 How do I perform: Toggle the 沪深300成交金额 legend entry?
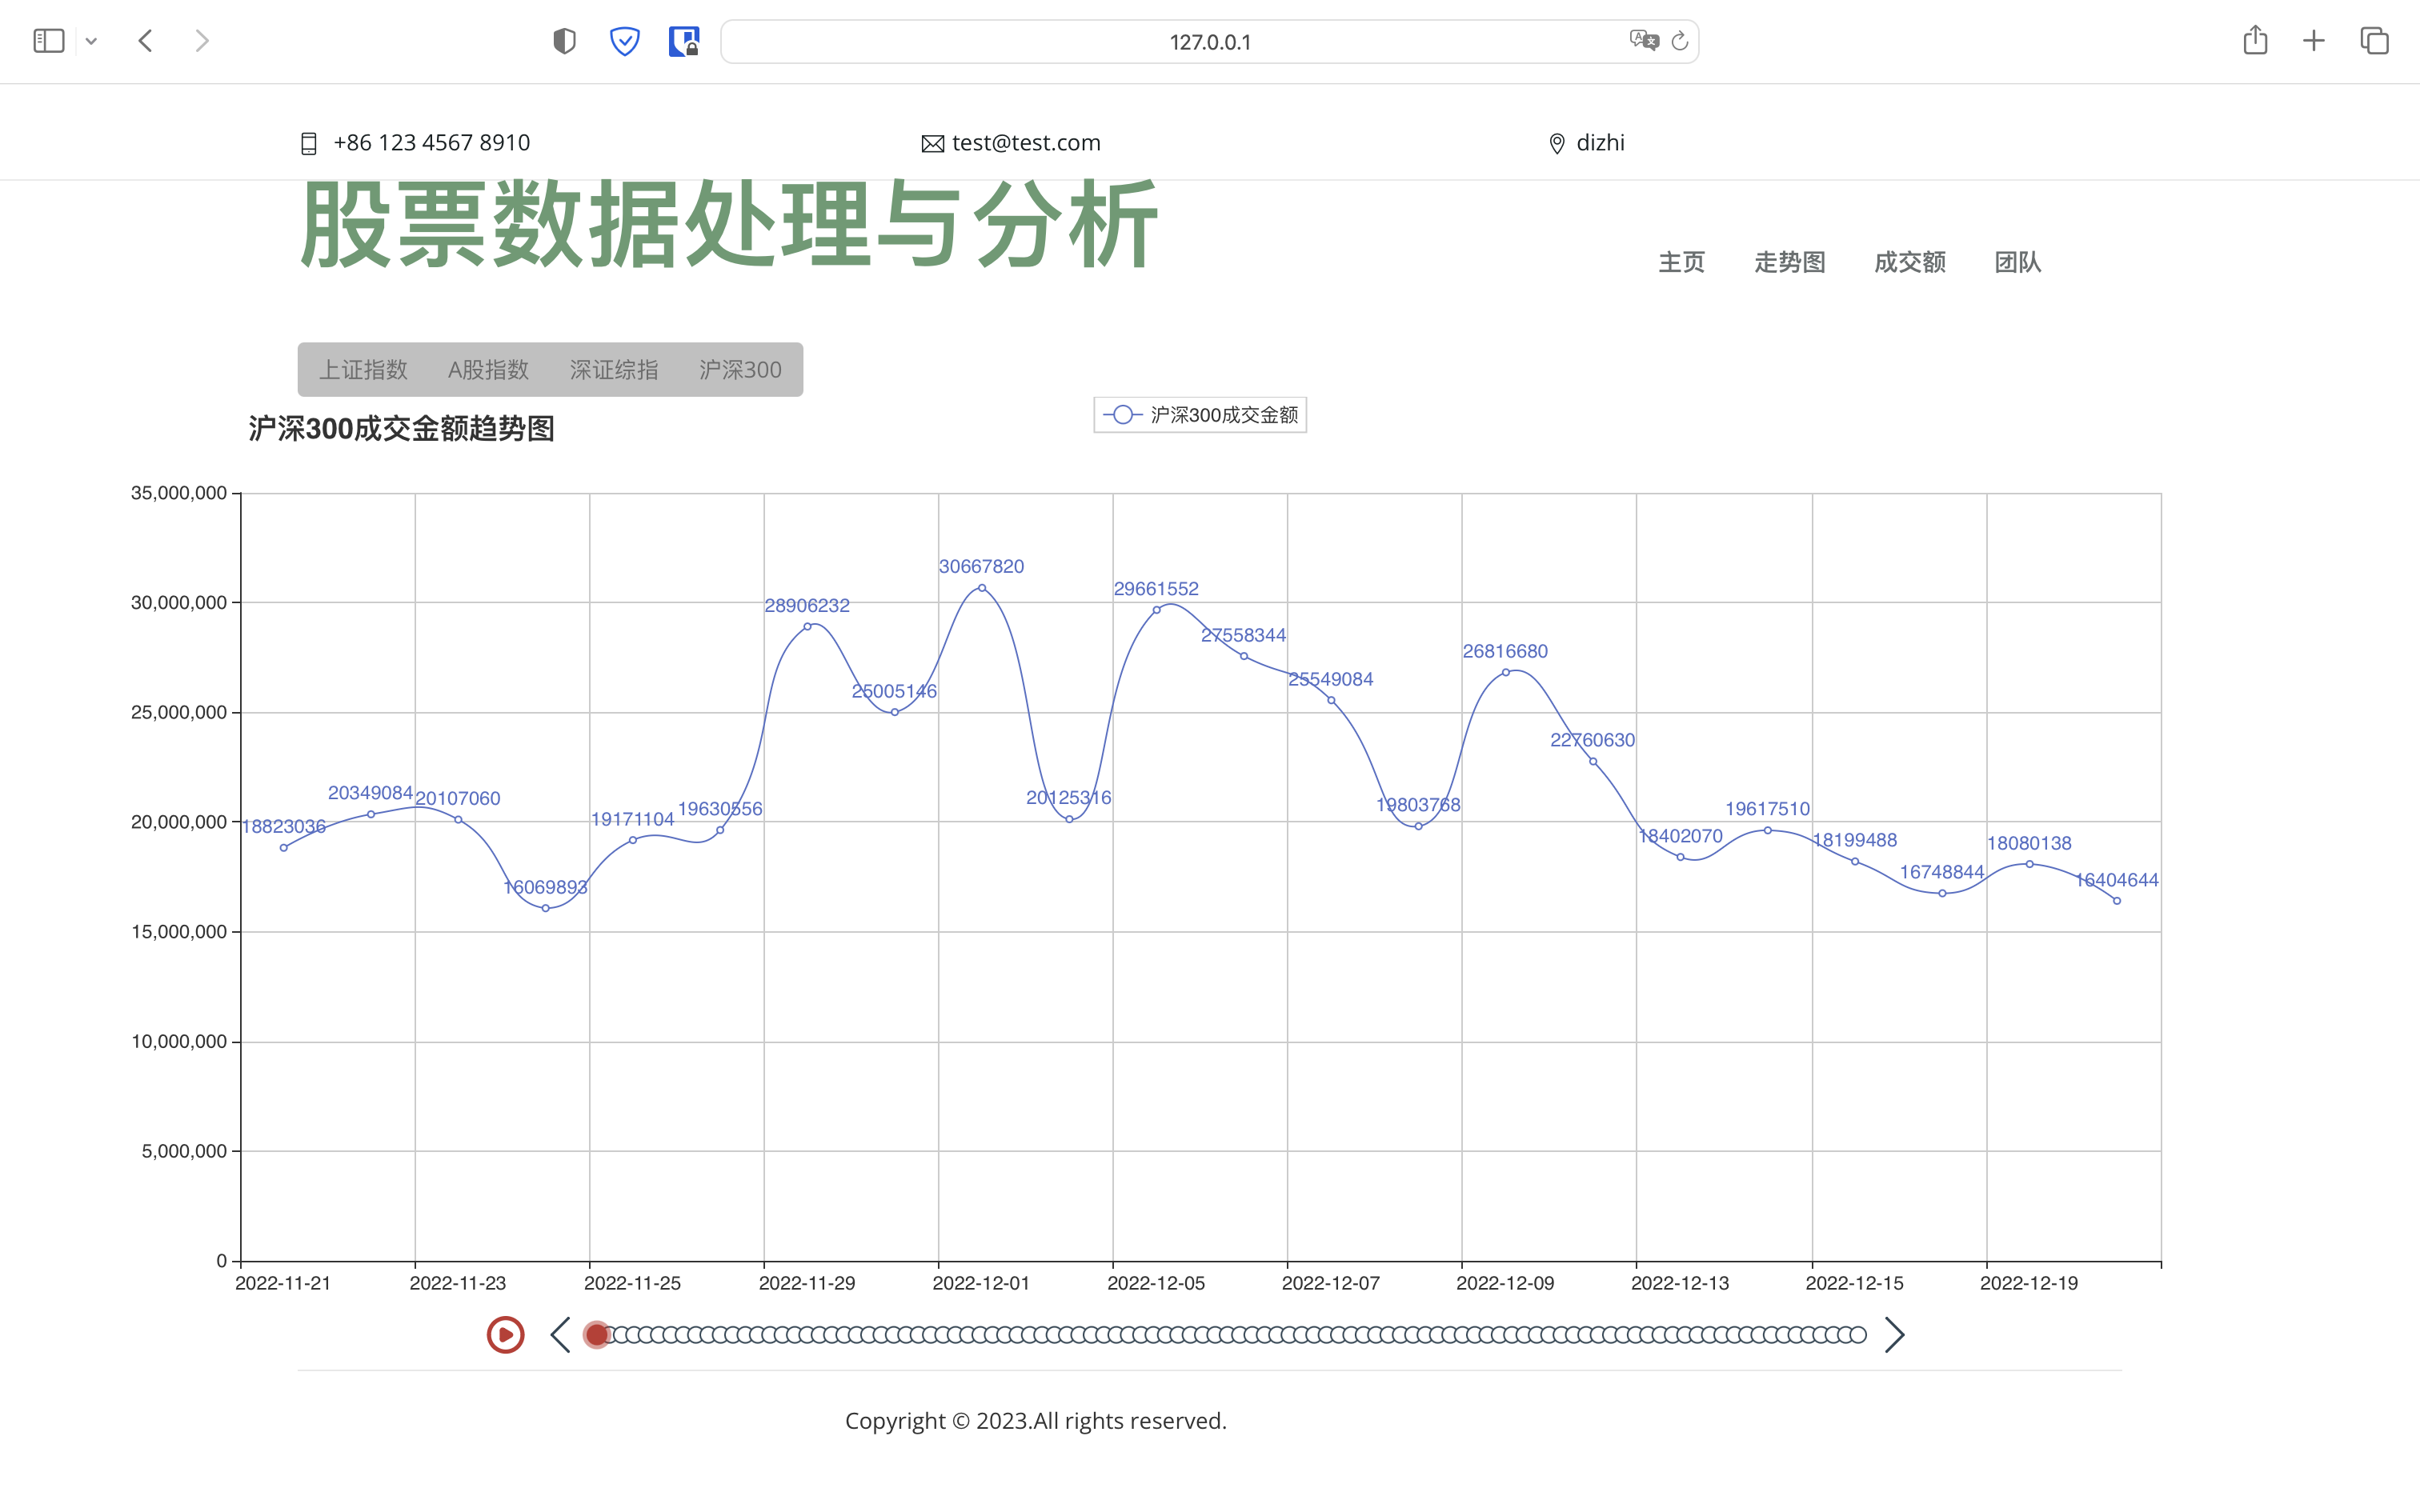pos(1199,414)
